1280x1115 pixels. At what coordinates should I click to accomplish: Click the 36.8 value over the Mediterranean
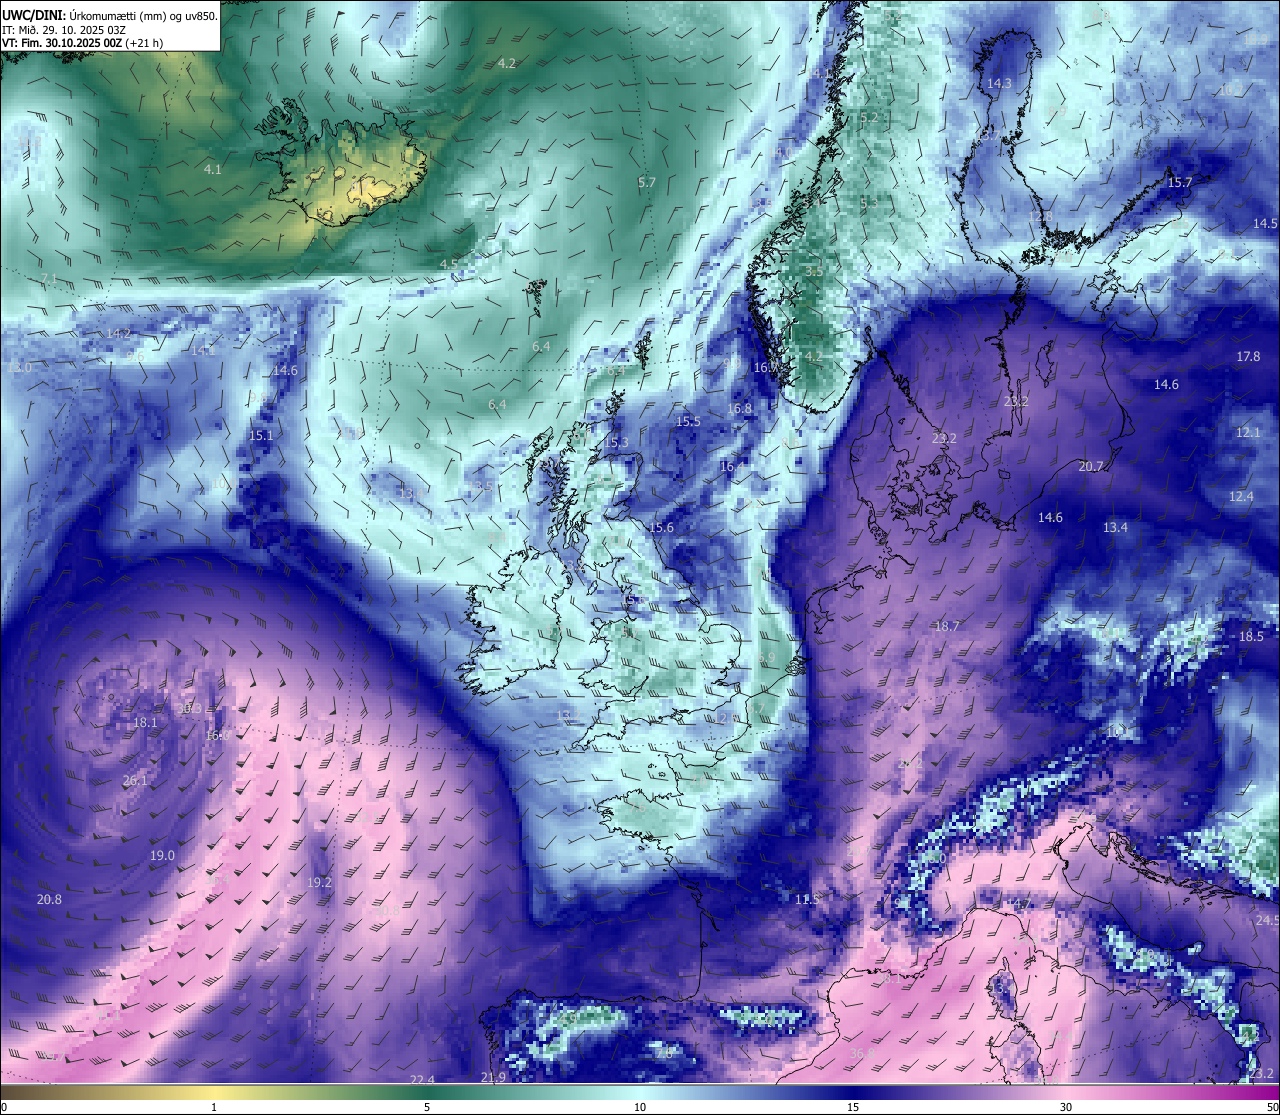862,1053
